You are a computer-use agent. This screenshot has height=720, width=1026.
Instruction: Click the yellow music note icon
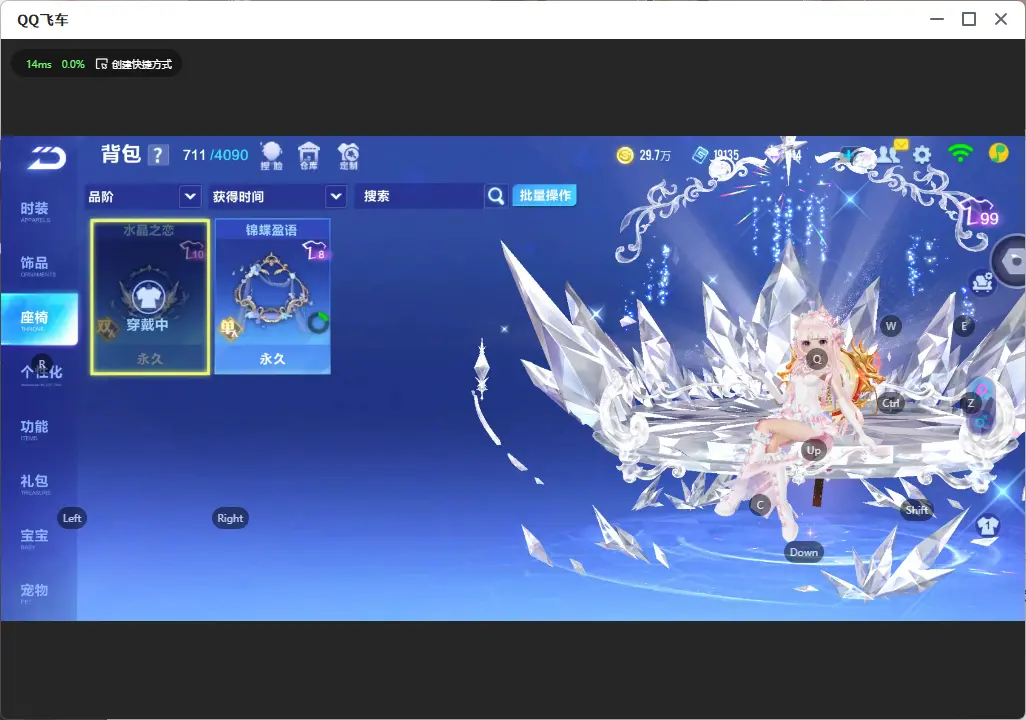pos(999,153)
